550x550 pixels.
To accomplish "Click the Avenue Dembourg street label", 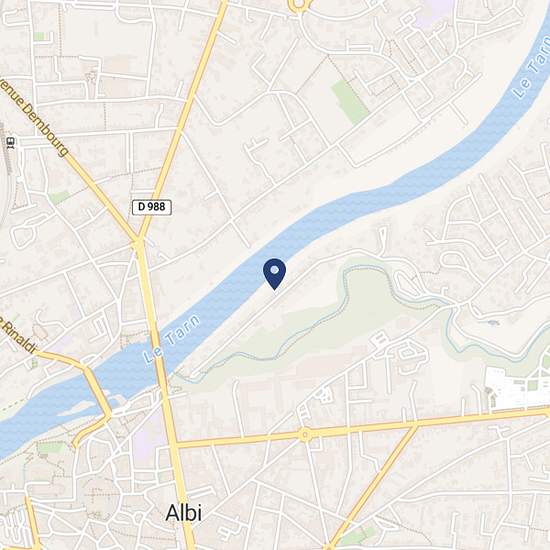I will pos(32,114).
